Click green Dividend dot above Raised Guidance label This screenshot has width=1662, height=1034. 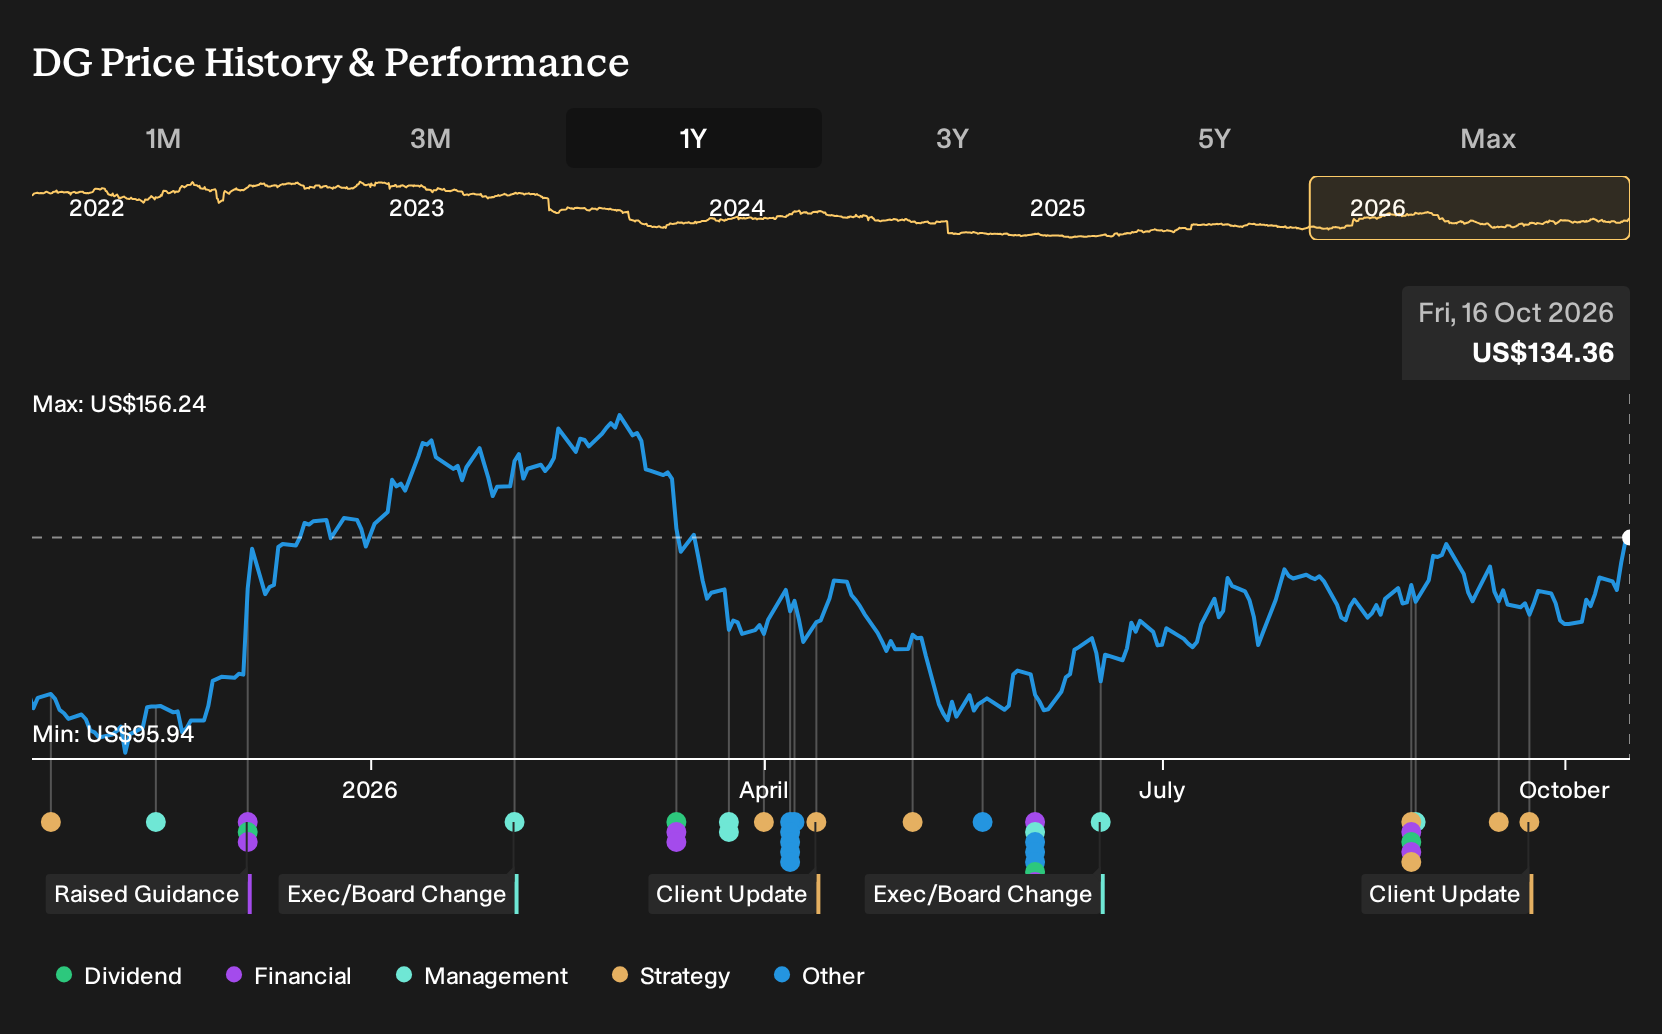pos(248,831)
